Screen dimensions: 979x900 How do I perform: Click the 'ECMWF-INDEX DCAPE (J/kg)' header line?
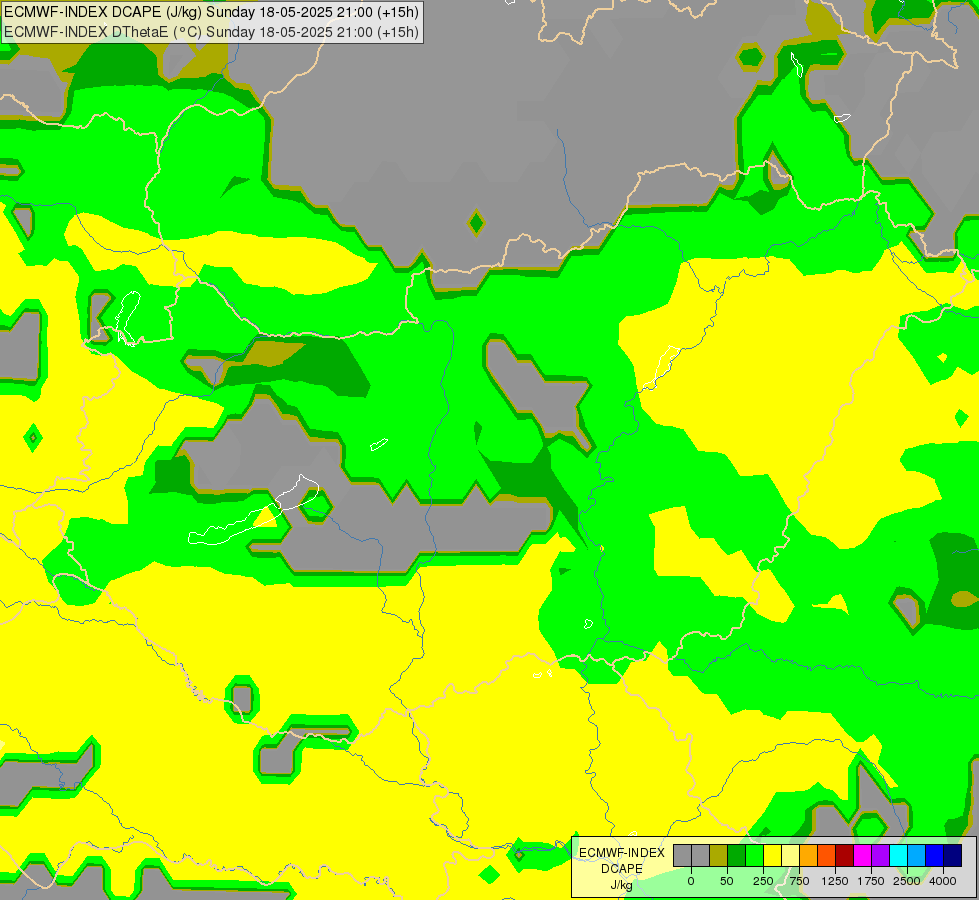211,12
